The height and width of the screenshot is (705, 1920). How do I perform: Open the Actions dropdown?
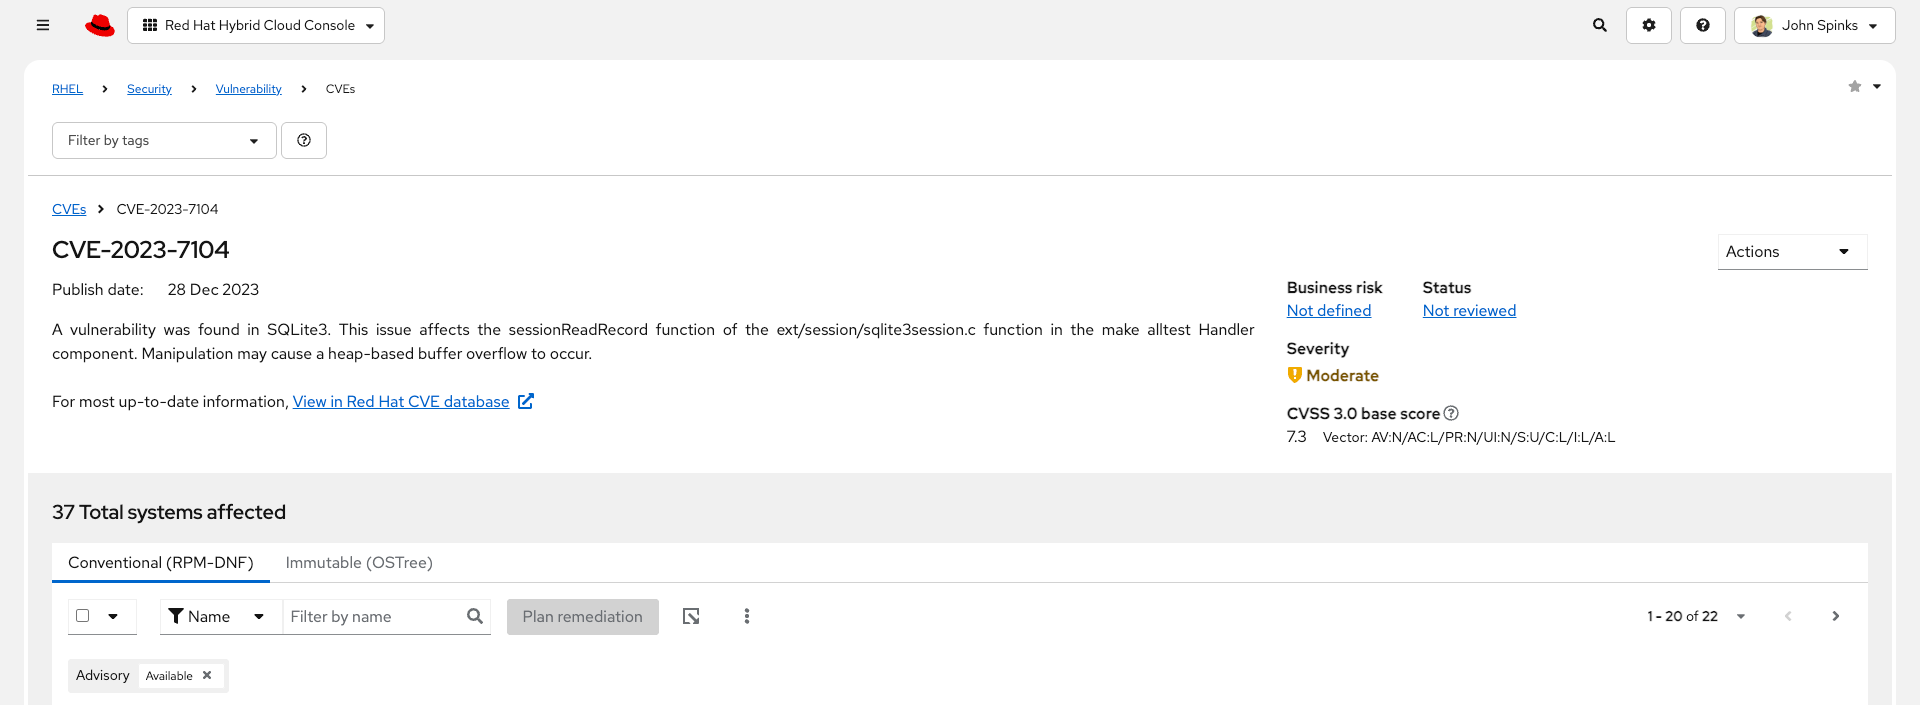coord(1792,252)
